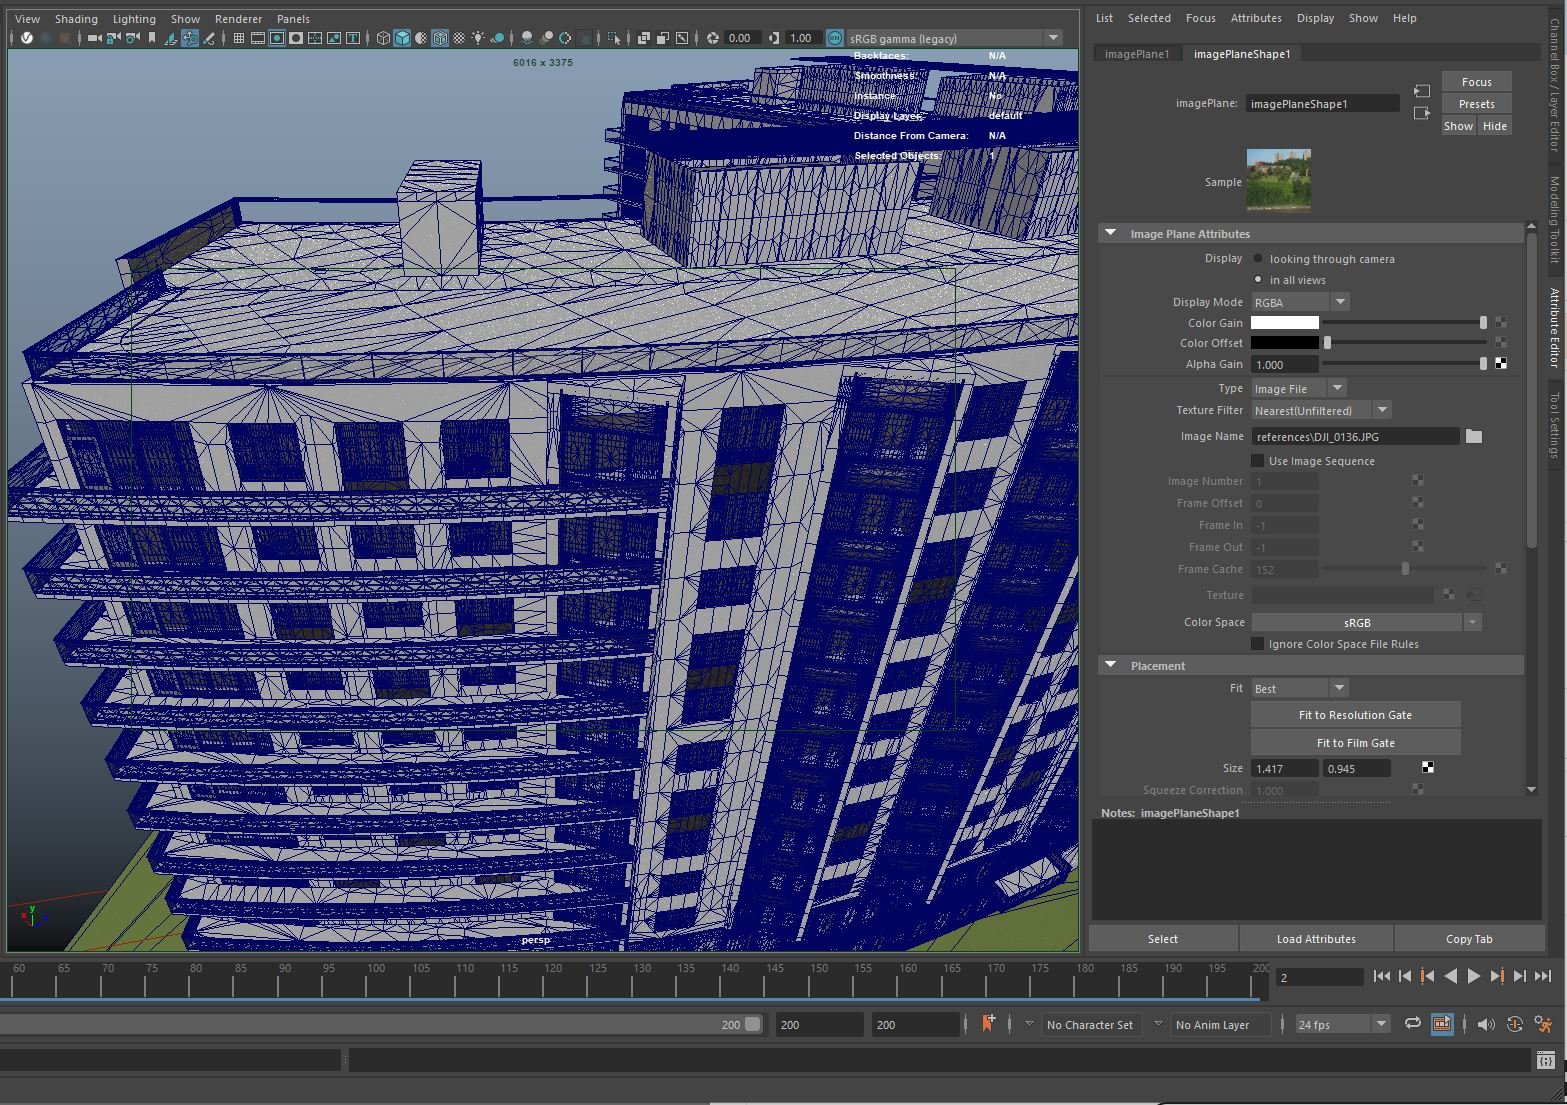
Task: Toggle the viewport Grid icon
Action: pyautogui.click(x=238, y=38)
